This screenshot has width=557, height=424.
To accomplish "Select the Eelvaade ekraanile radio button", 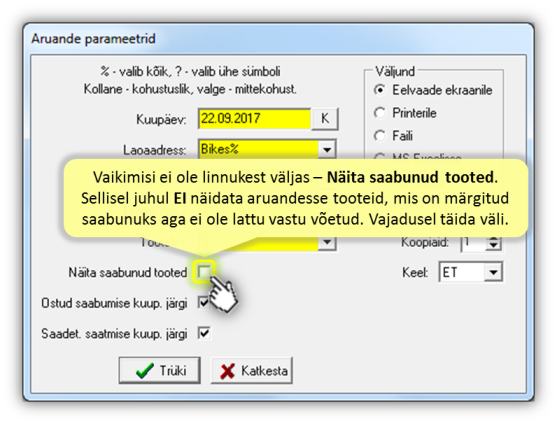I will (380, 90).
